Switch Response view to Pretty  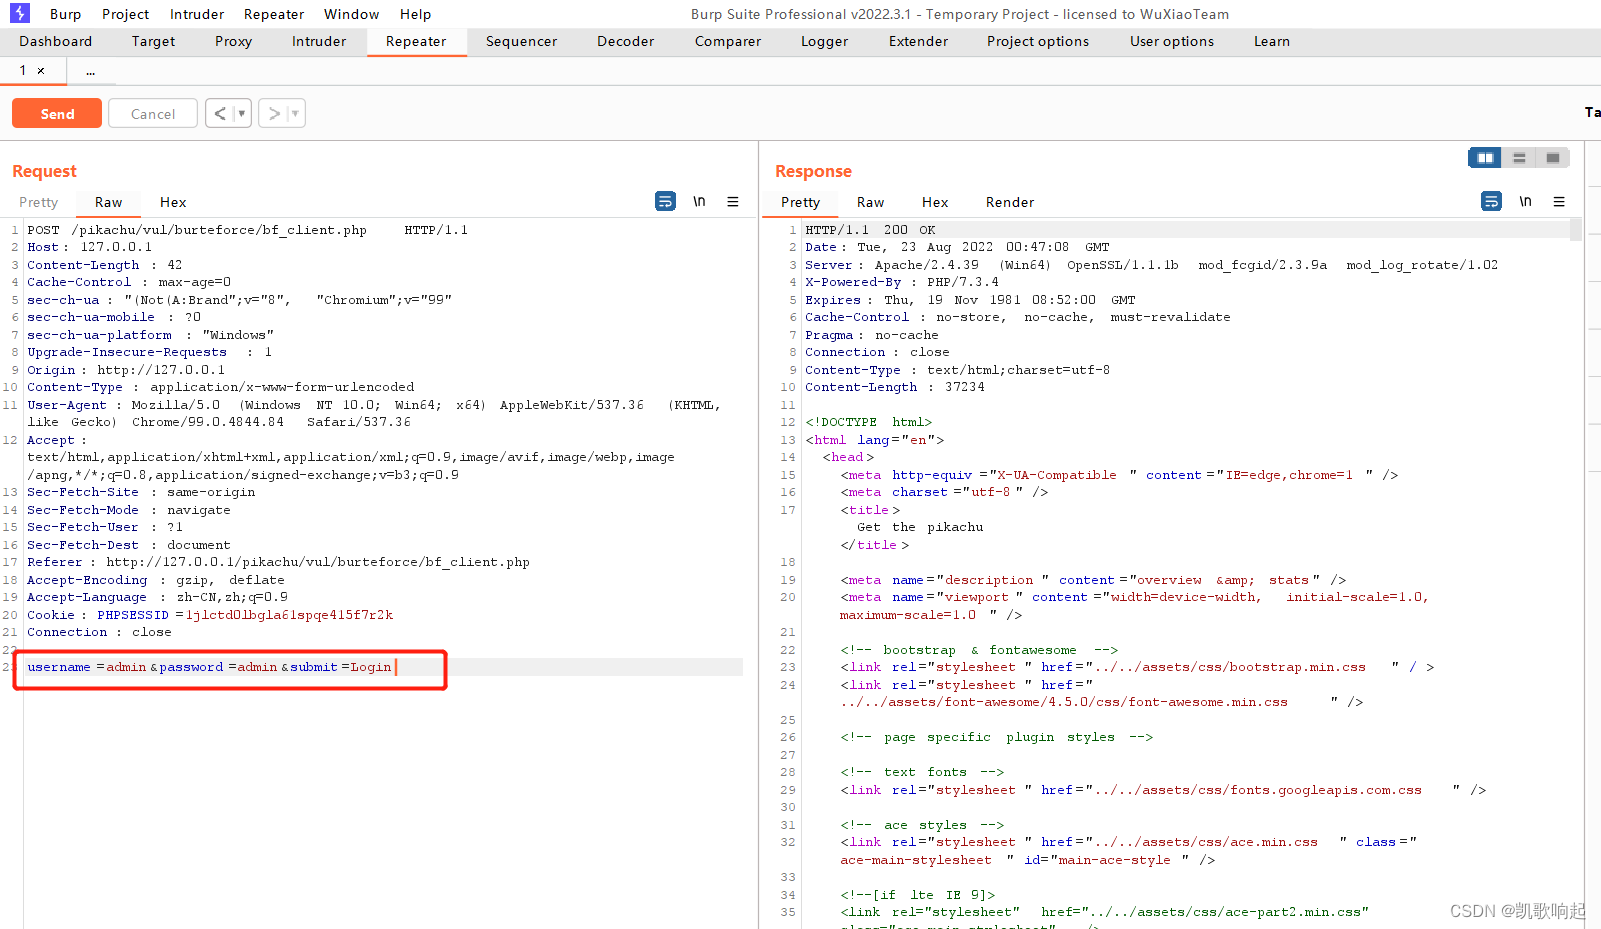[x=801, y=202]
